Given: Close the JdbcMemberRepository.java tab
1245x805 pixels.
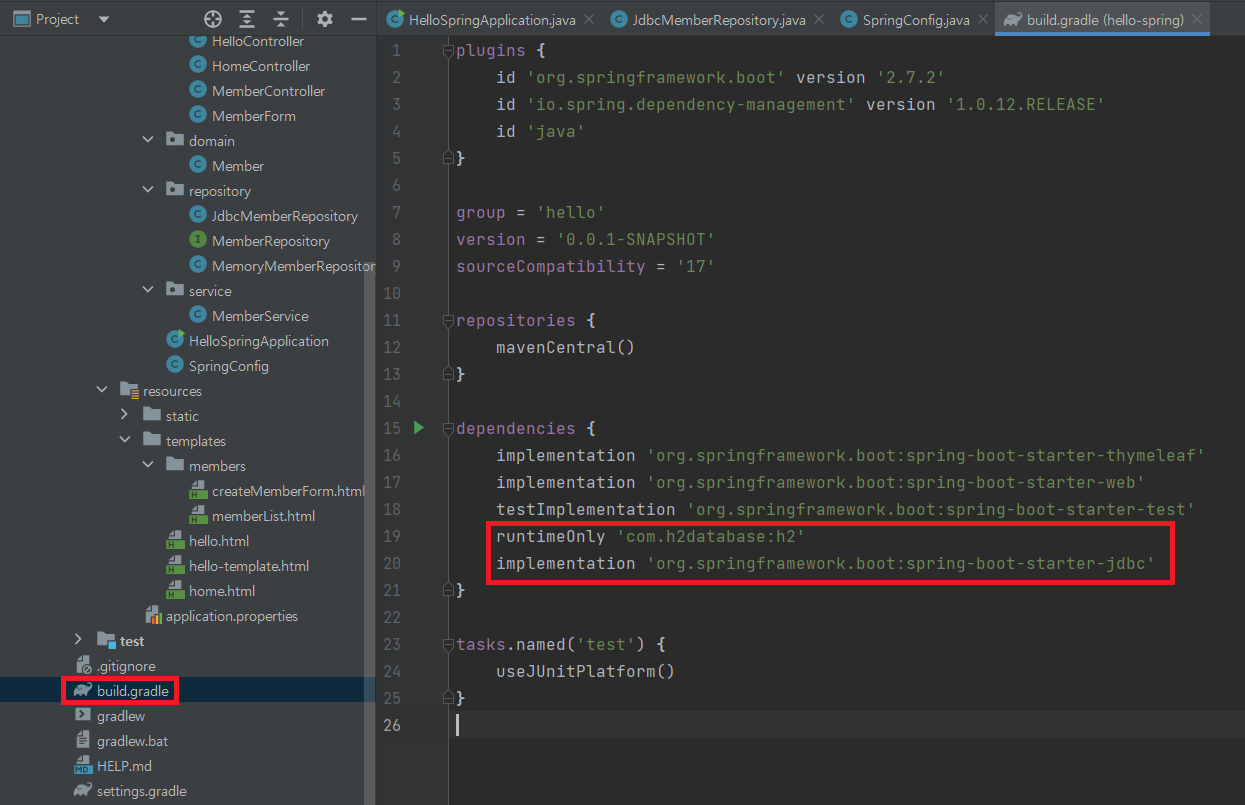Looking at the screenshot, I should pyautogui.click(x=817, y=20).
